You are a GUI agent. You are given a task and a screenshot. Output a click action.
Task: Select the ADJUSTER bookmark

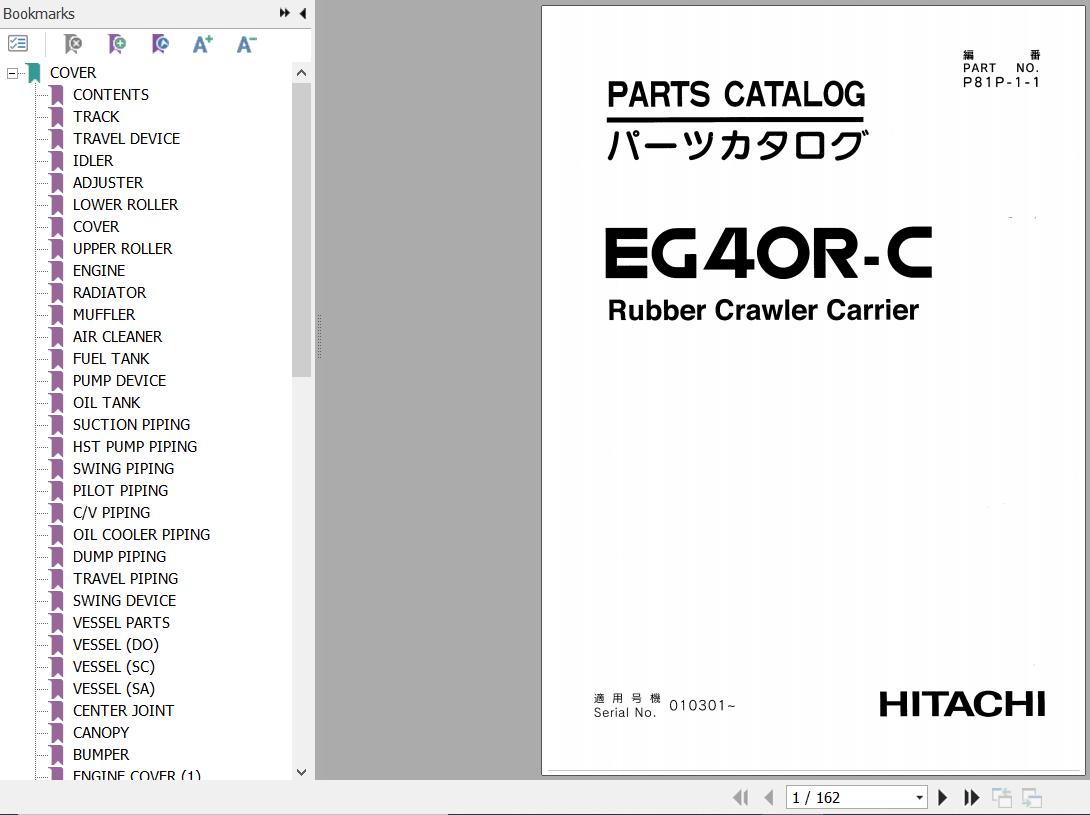108,183
